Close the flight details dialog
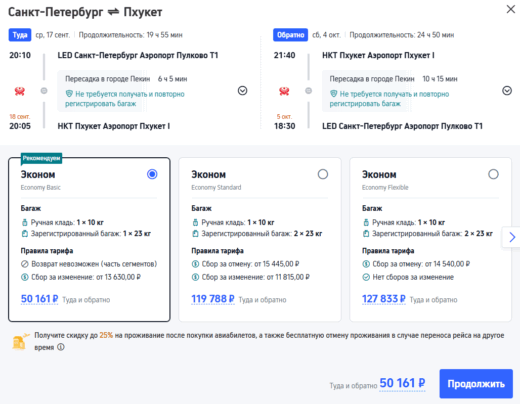The image size is (520, 404). (x=511, y=9)
